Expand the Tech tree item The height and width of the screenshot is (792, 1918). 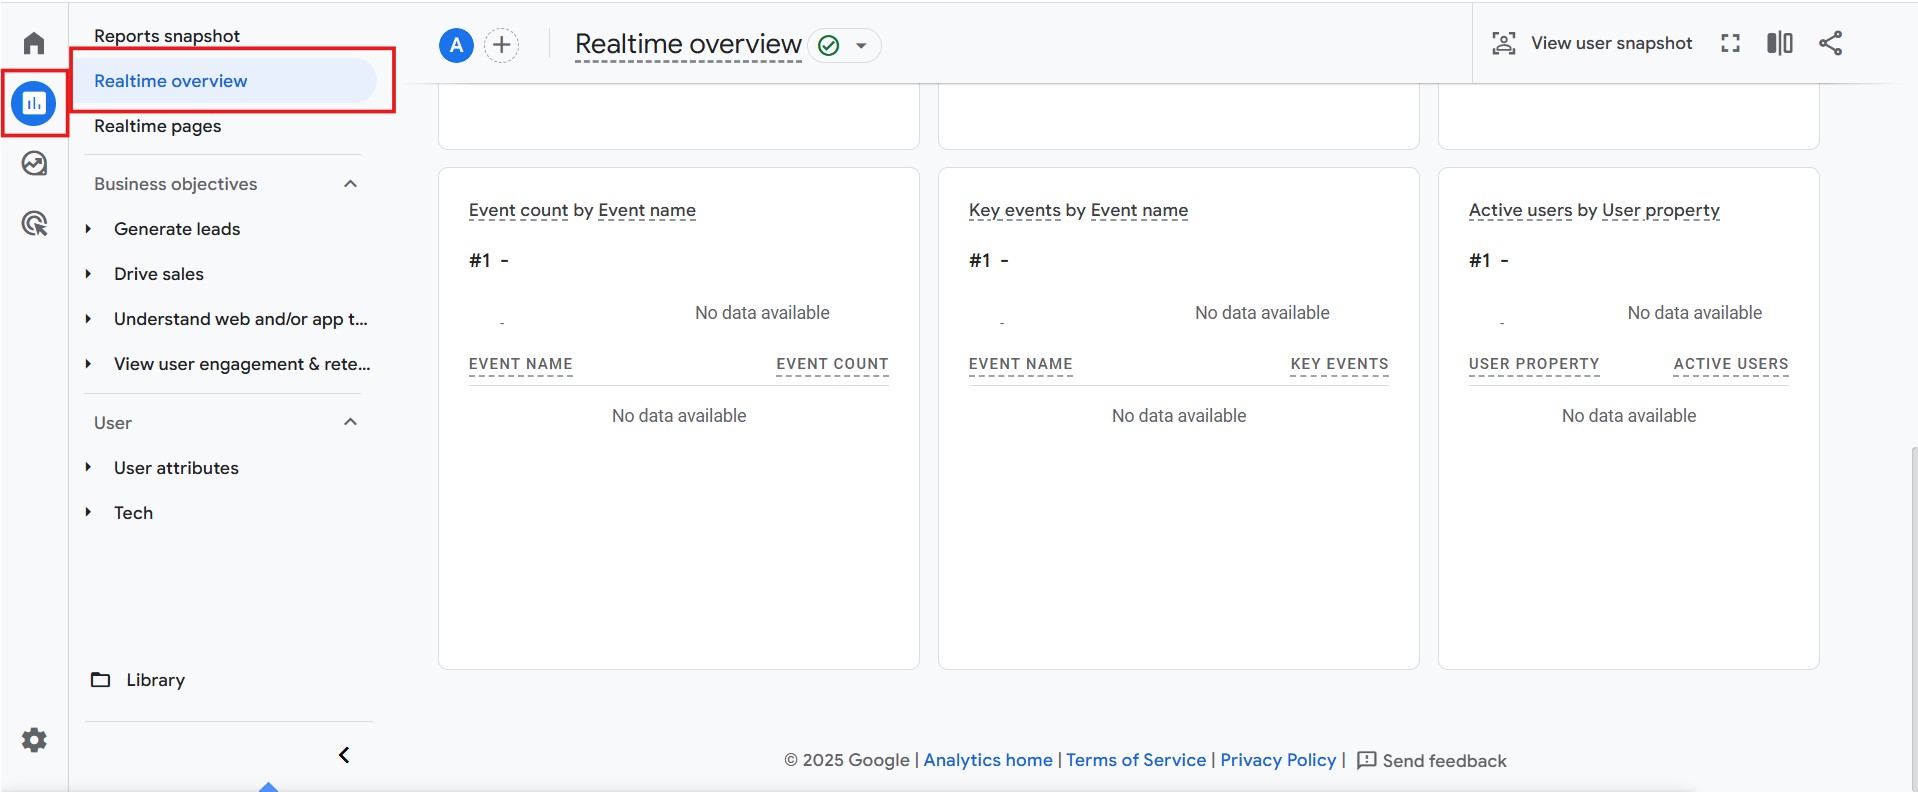[x=89, y=512]
